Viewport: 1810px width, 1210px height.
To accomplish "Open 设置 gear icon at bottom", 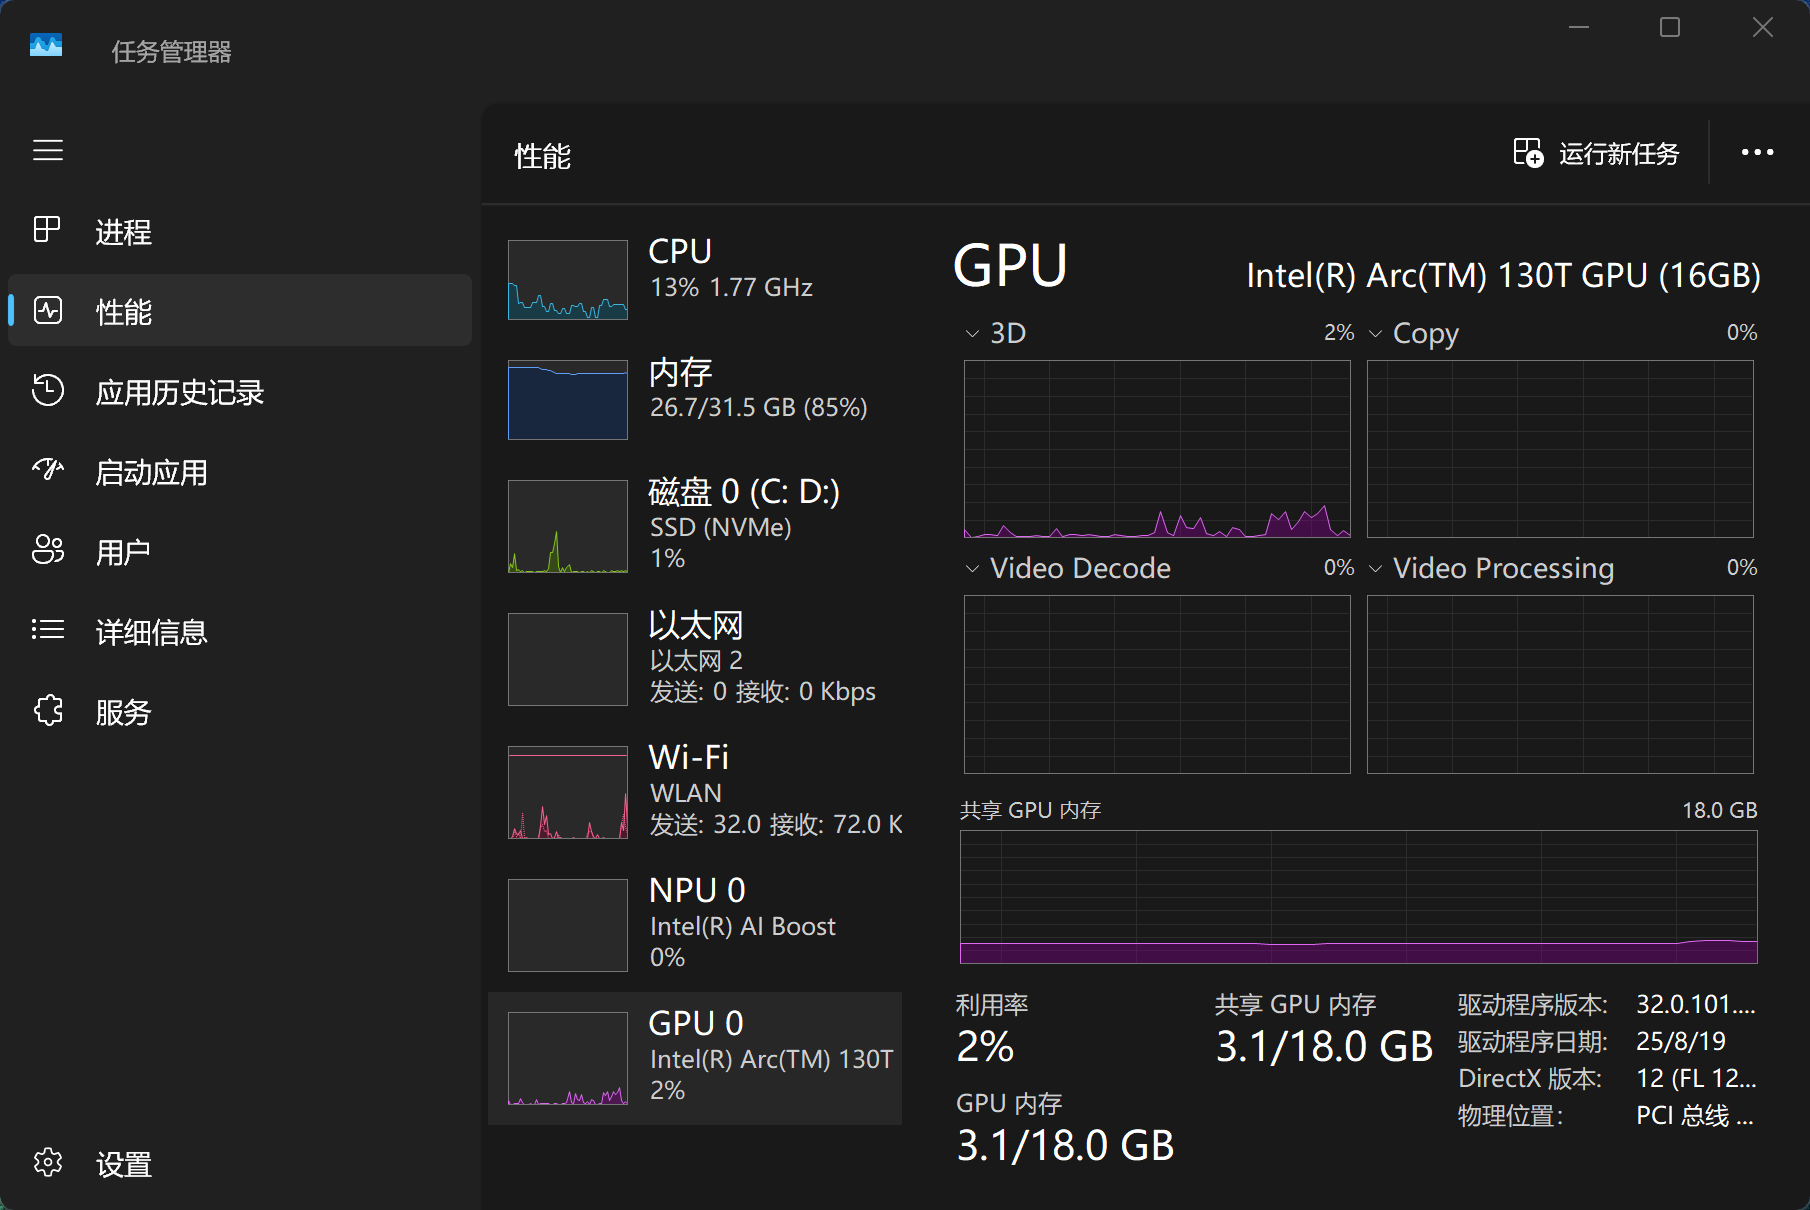I will click(48, 1163).
